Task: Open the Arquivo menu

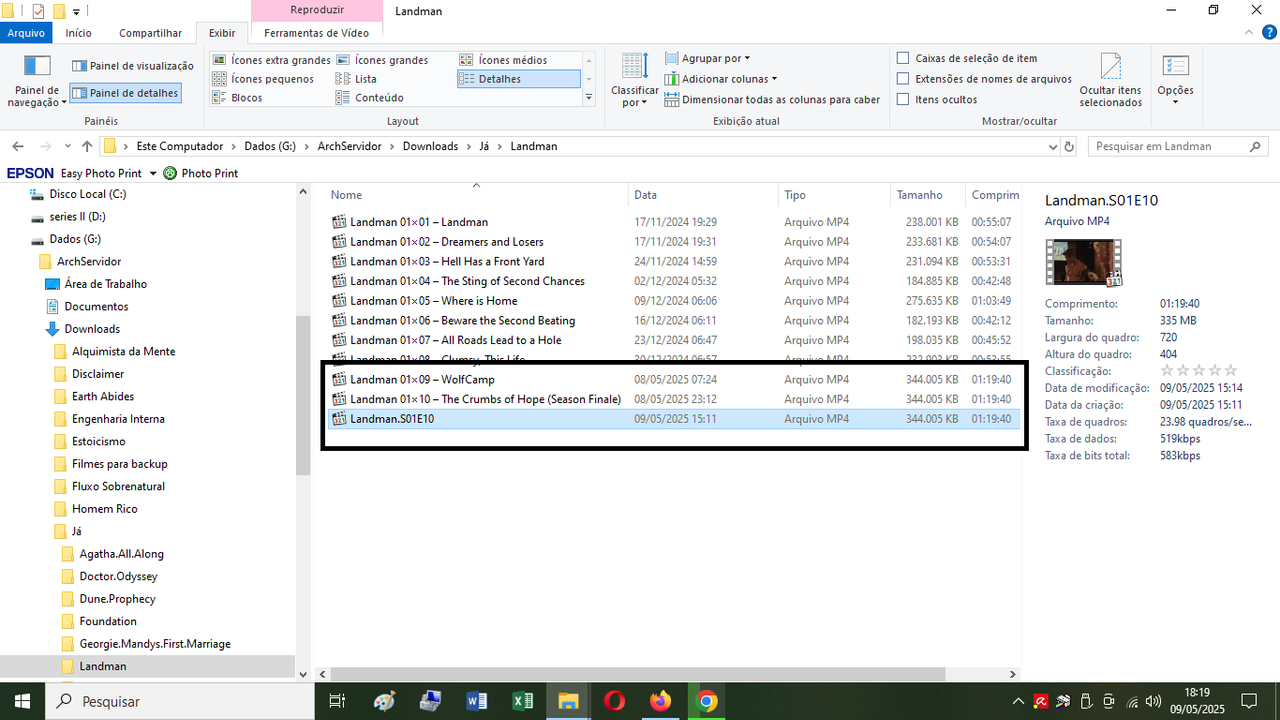Action: [26, 33]
